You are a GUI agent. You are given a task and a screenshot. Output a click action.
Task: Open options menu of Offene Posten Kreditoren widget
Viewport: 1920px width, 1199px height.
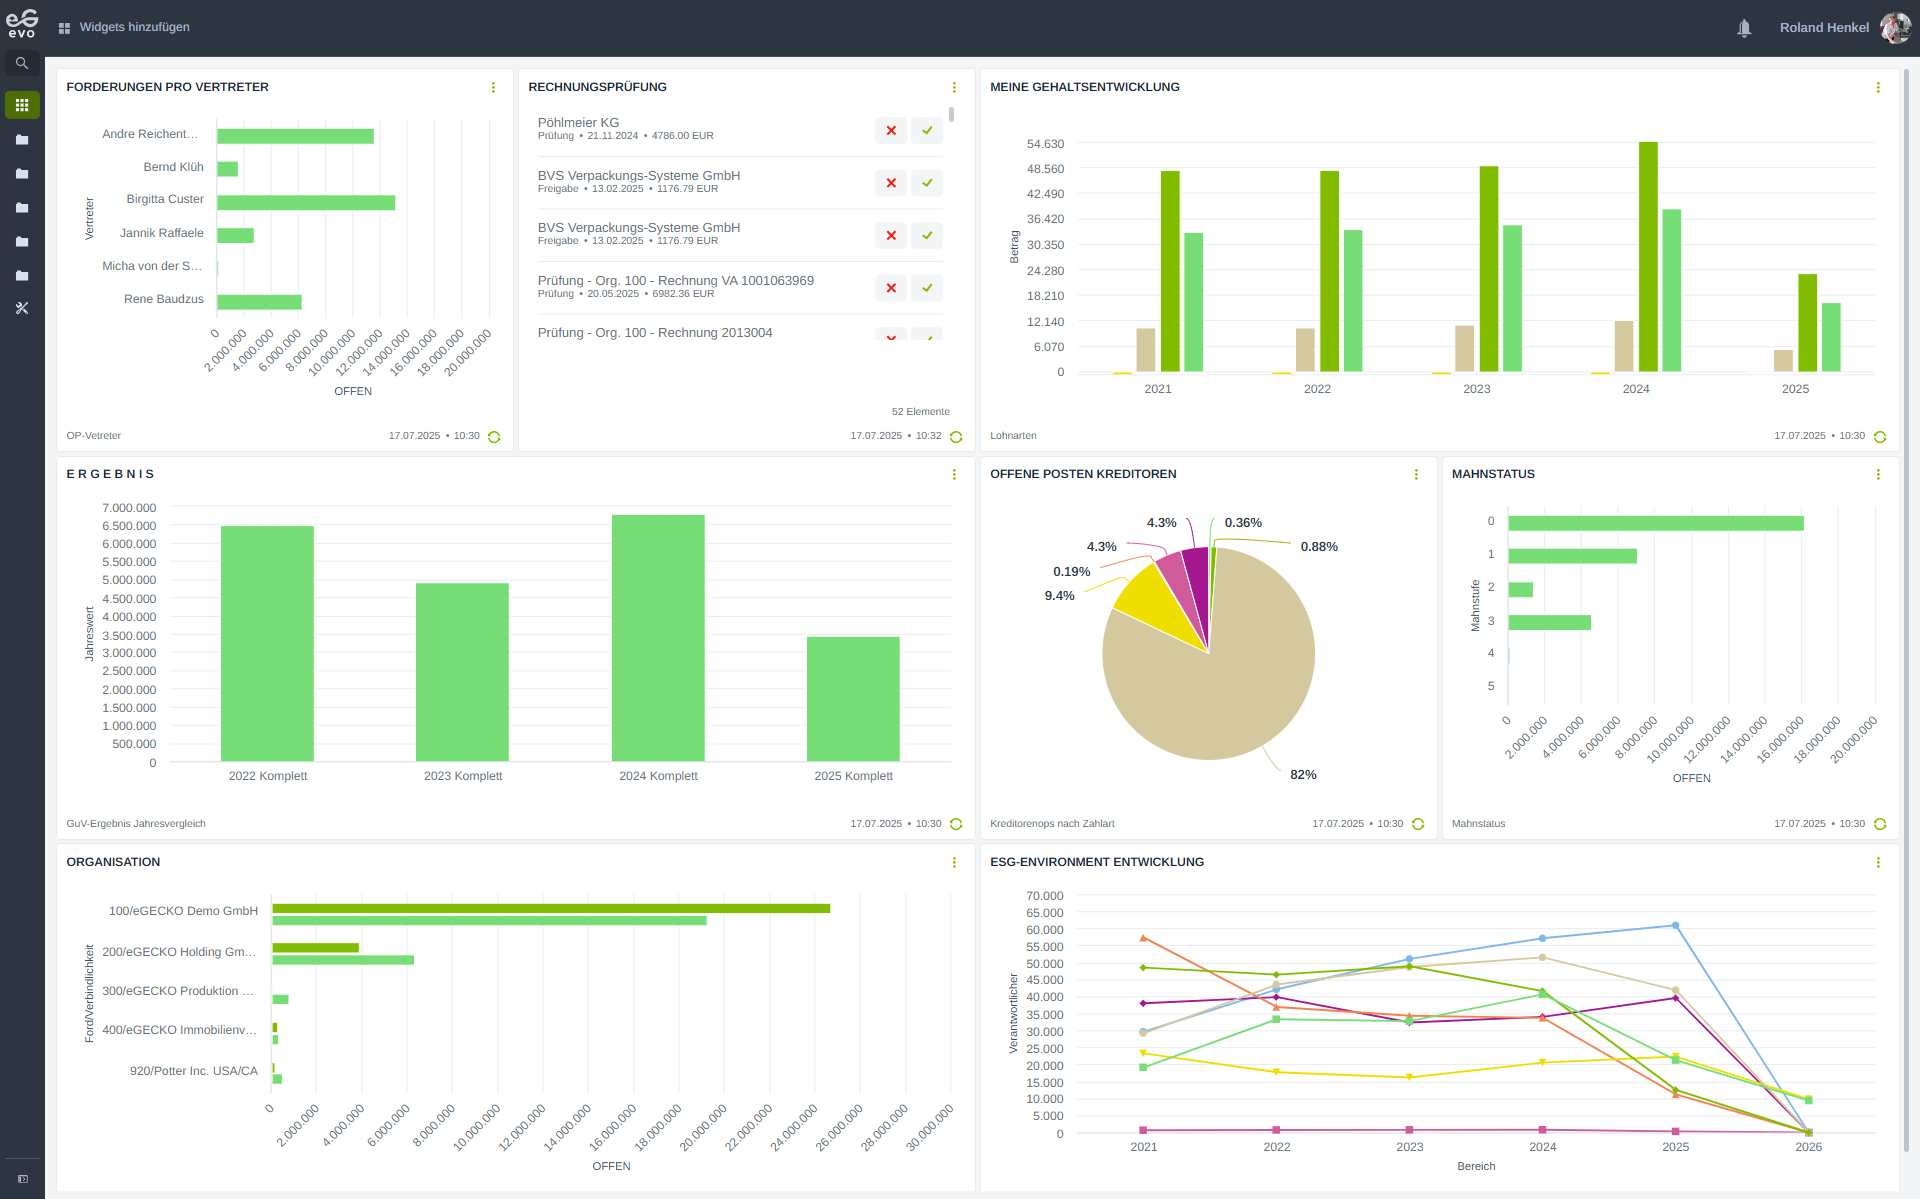1416,475
